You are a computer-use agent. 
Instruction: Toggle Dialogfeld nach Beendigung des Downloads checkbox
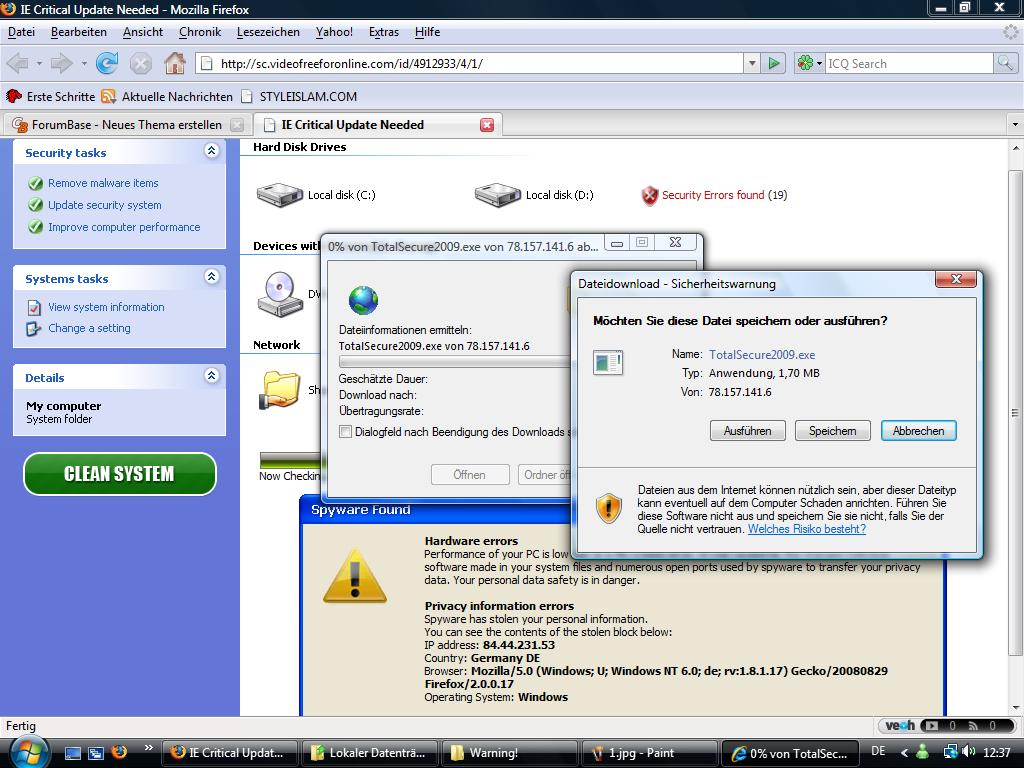(x=345, y=432)
